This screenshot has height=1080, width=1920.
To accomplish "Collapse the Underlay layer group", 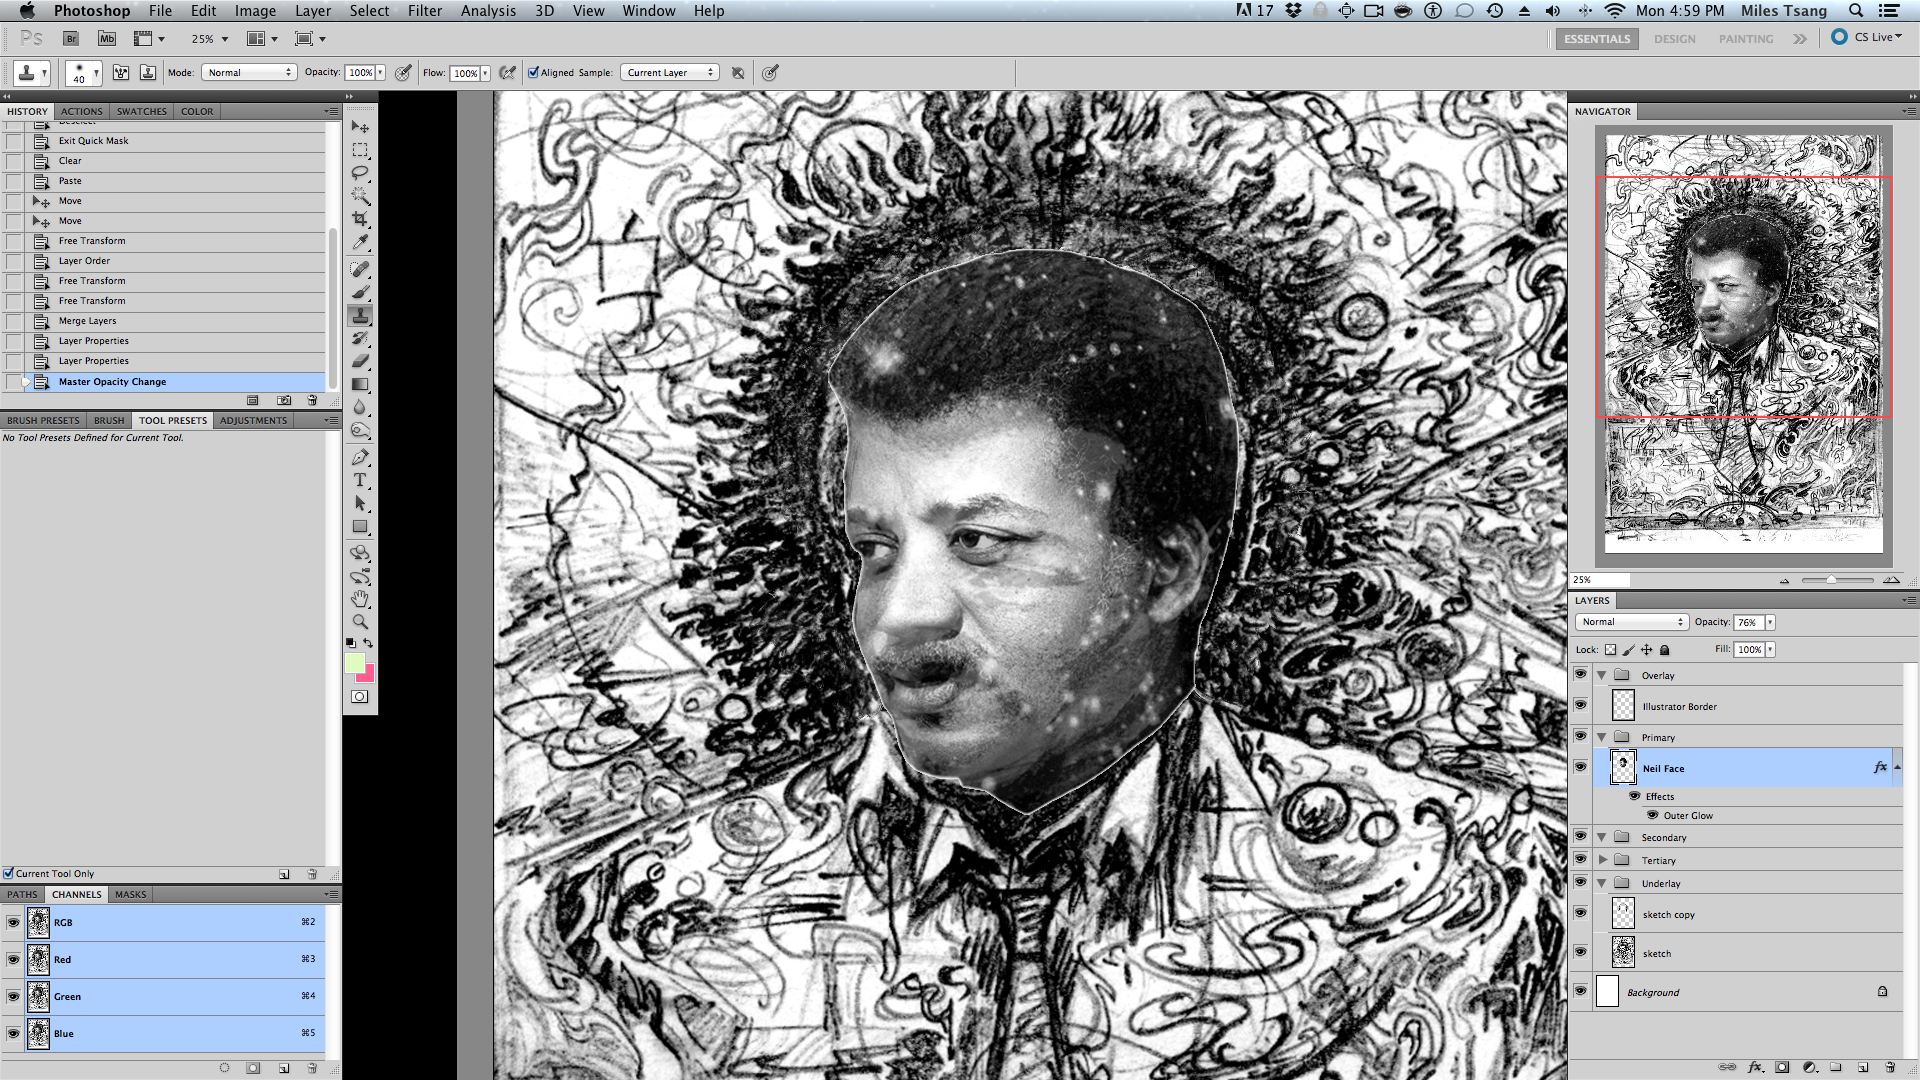I will (1602, 883).
